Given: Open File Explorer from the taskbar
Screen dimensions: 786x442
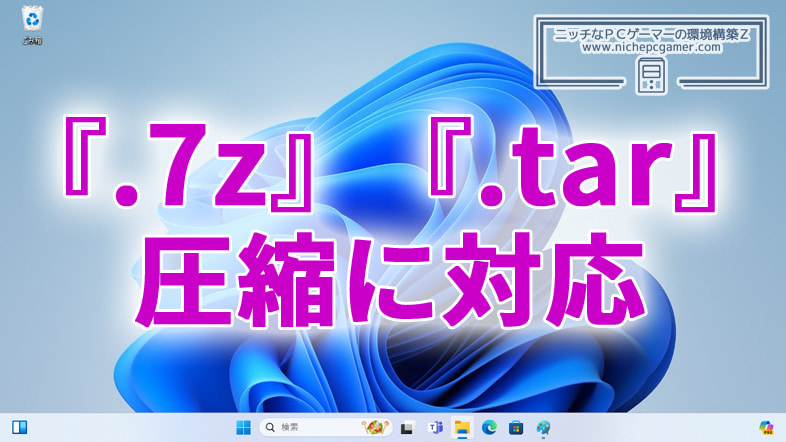Looking at the screenshot, I should coord(462,427).
